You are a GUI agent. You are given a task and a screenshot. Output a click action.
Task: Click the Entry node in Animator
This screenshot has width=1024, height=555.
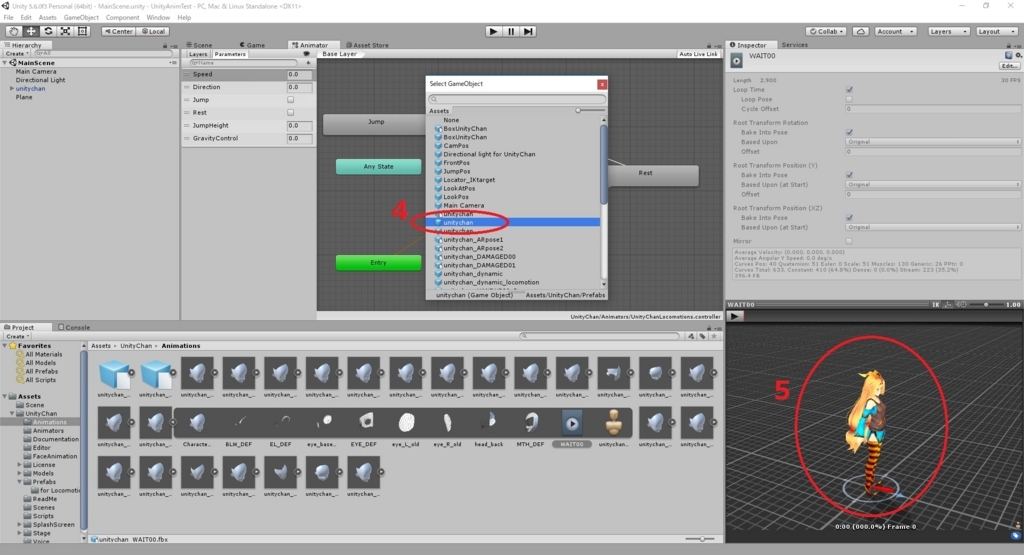pos(379,262)
